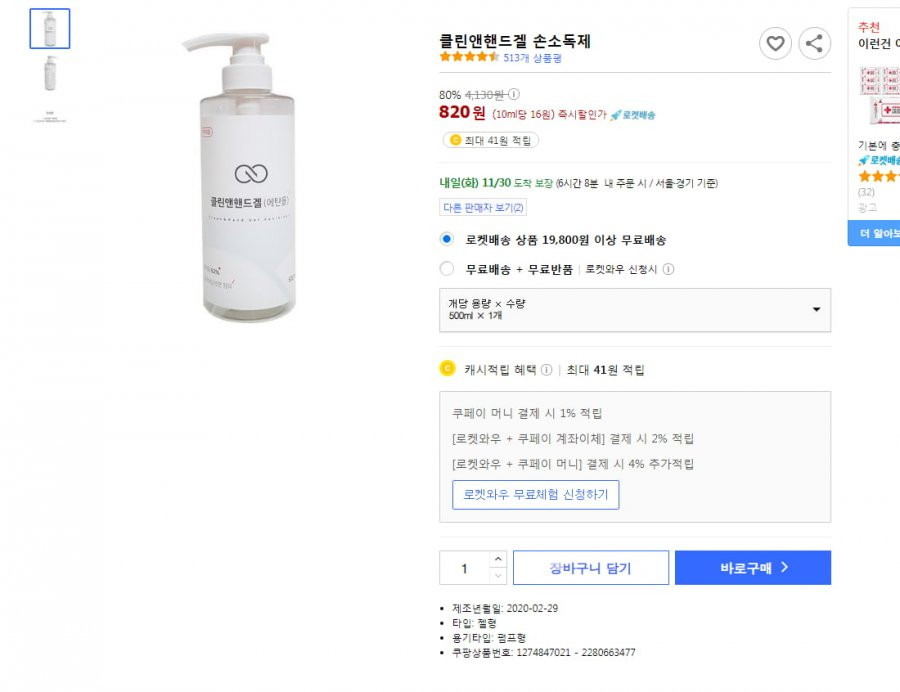Open the 513개 상품평 reviews link
The image size is (900, 692).
click(x=532, y=58)
